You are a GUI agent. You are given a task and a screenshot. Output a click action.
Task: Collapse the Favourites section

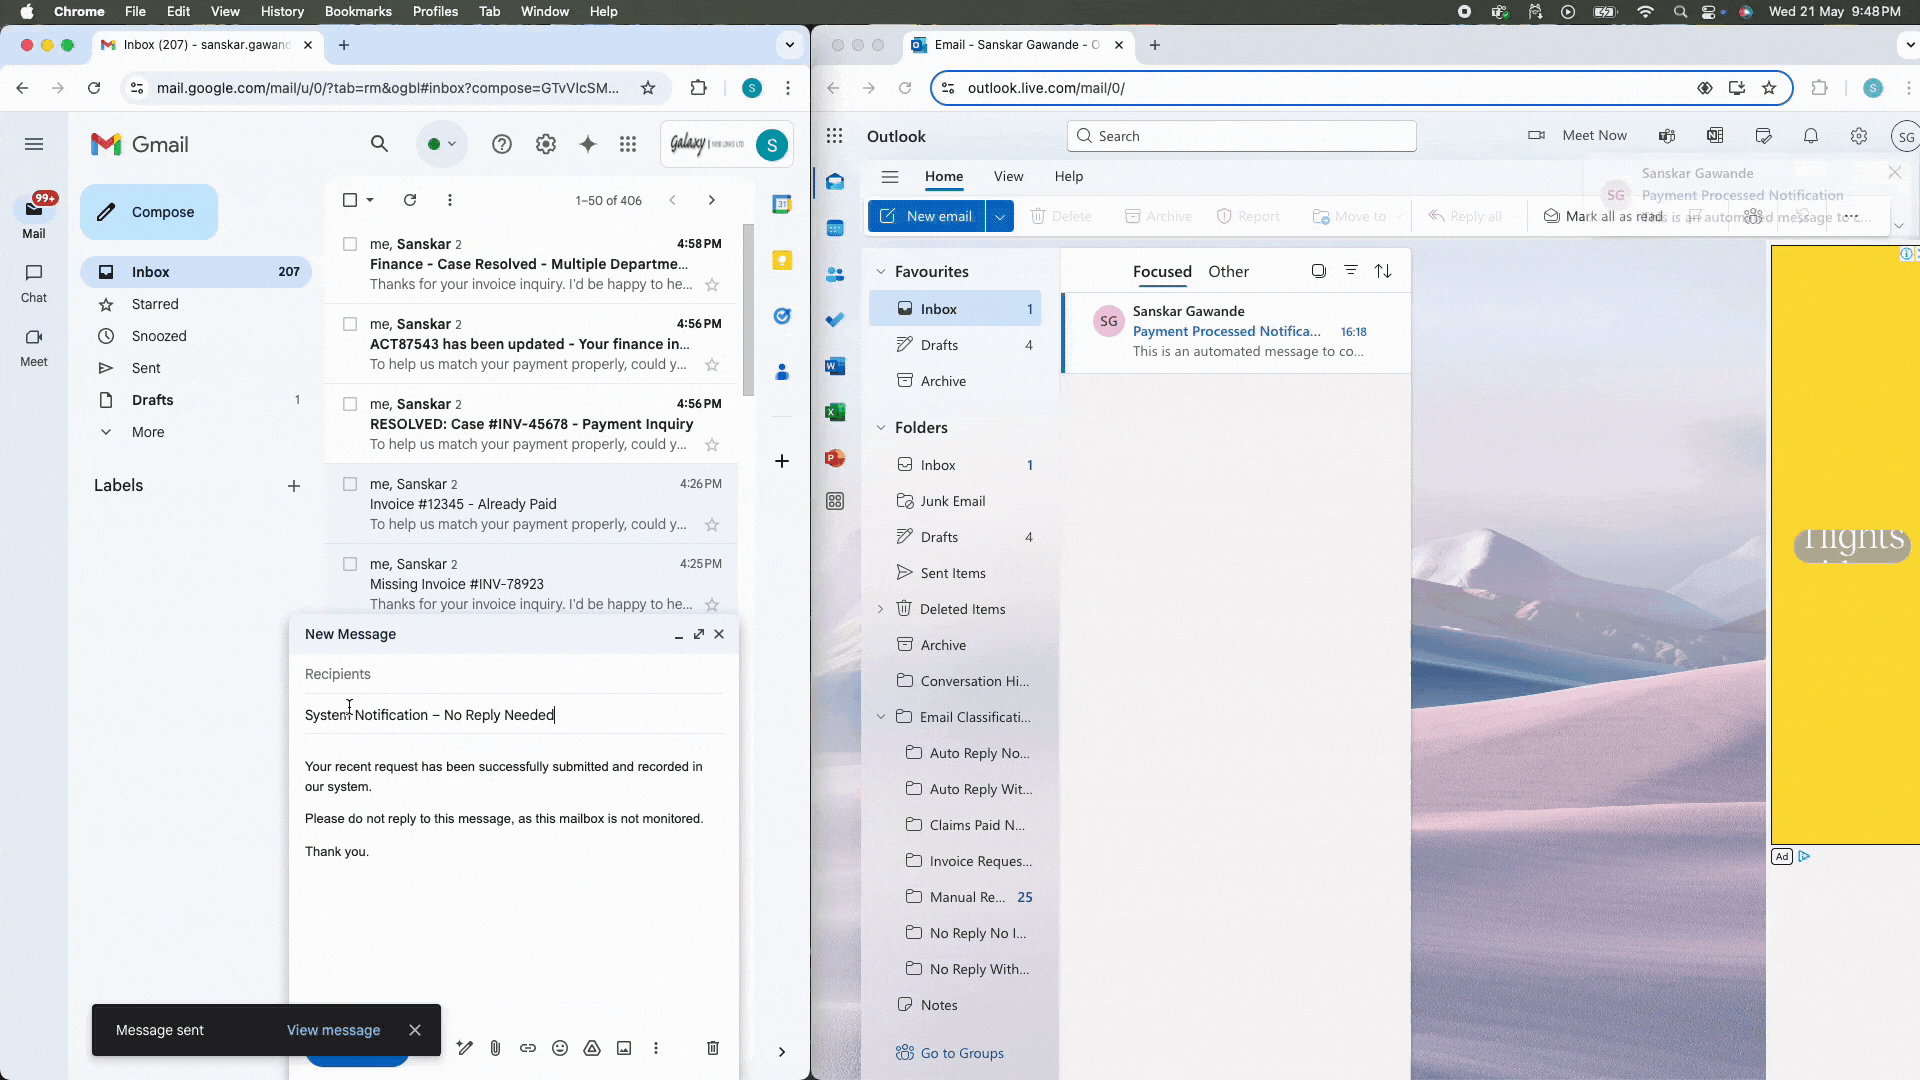881,272
